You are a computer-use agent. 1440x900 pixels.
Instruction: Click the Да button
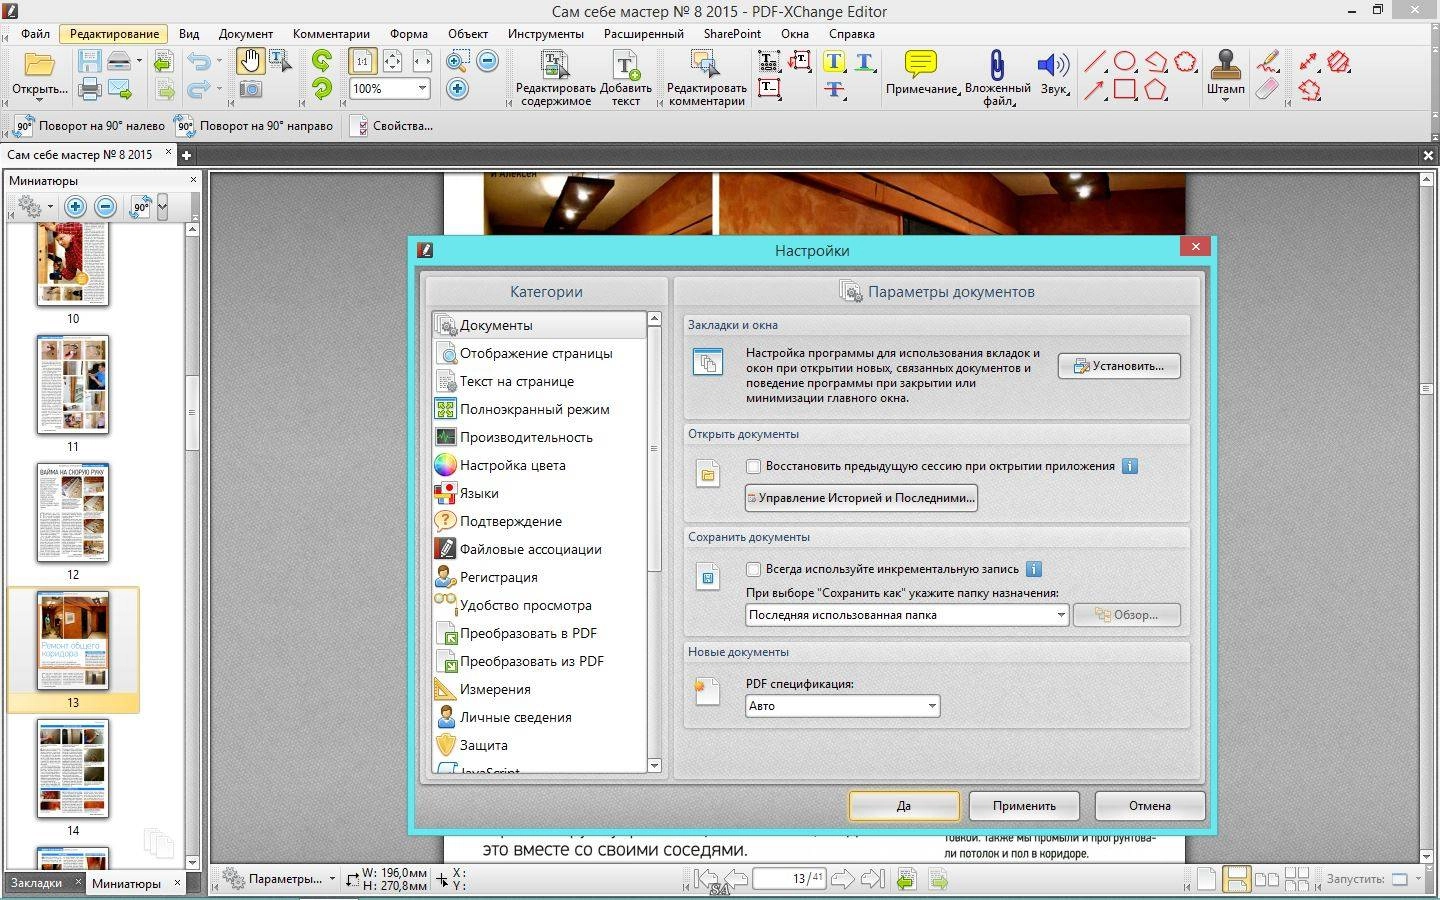click(x=904, y=806)
